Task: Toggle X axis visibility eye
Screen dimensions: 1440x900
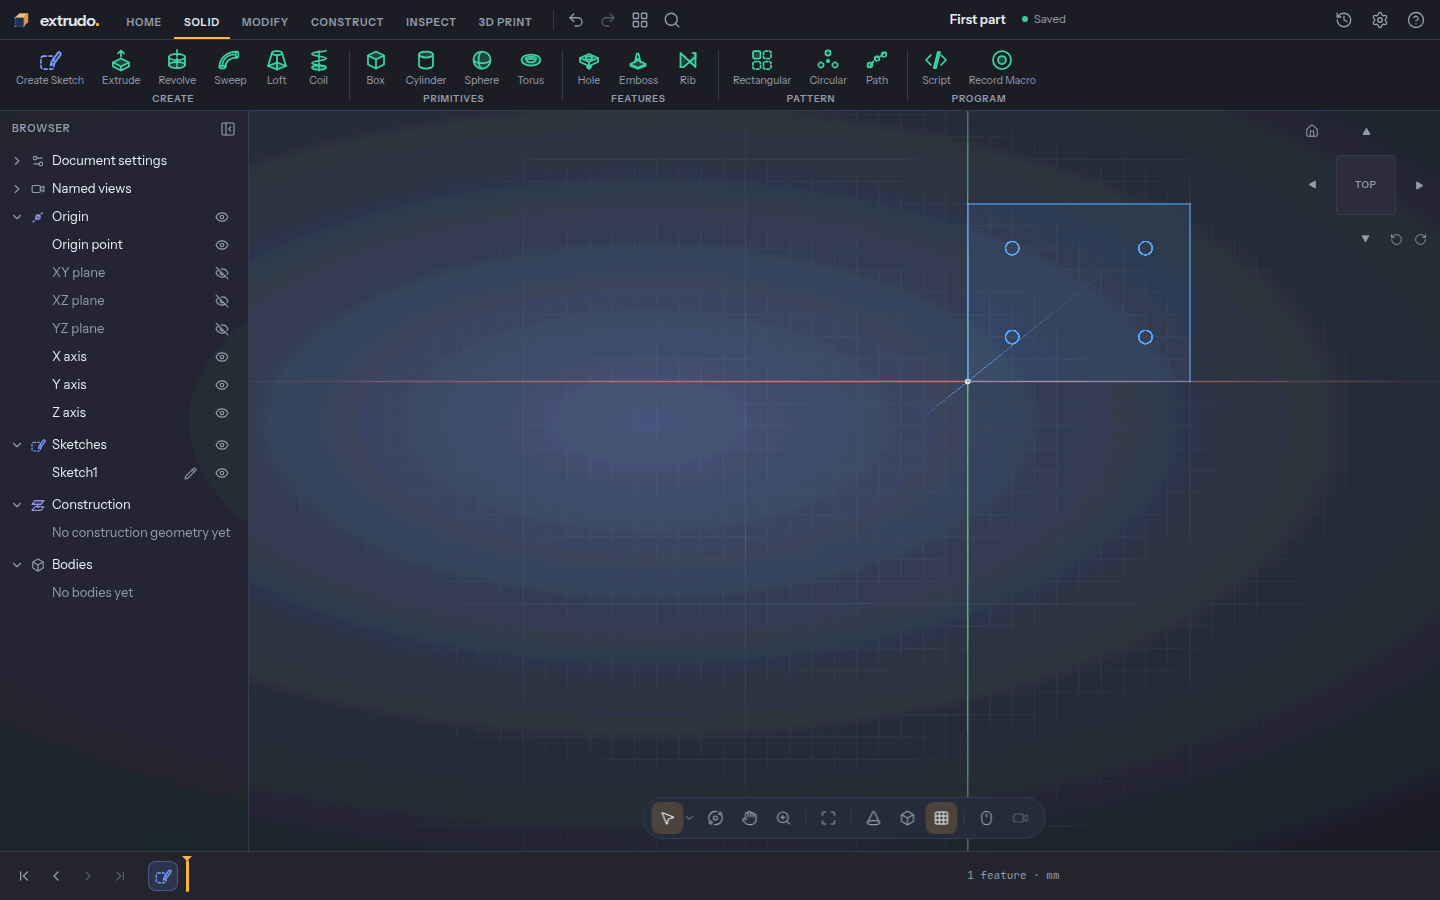Action: pos(222,357)
